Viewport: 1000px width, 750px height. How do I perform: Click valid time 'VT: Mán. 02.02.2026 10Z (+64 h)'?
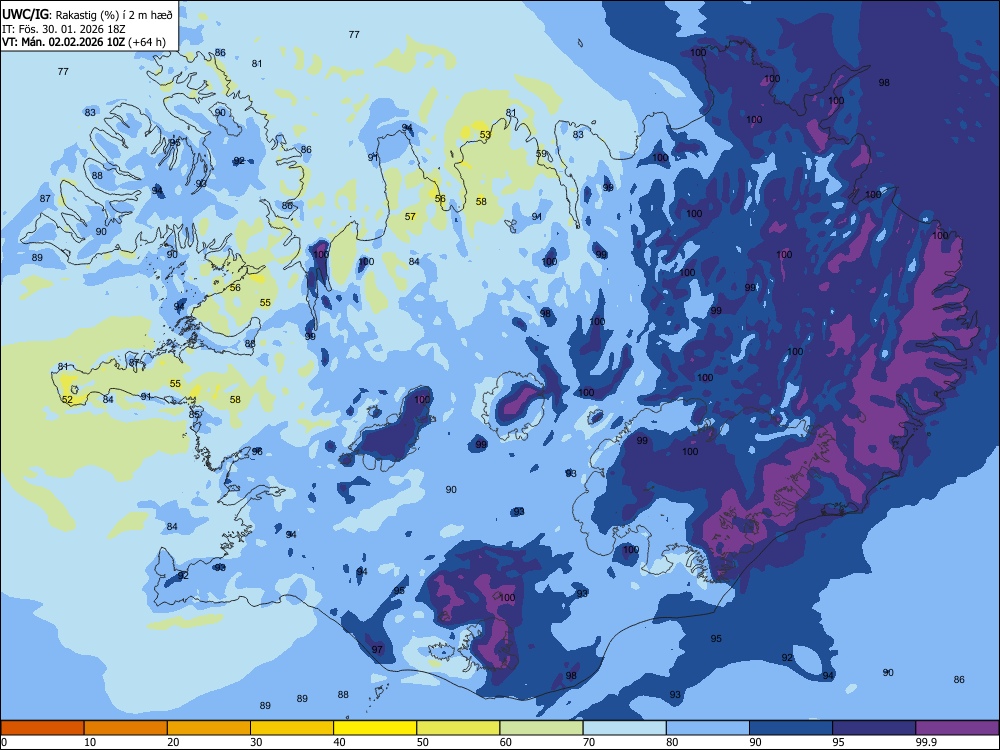pyautogui.click(x=84, y=42)
